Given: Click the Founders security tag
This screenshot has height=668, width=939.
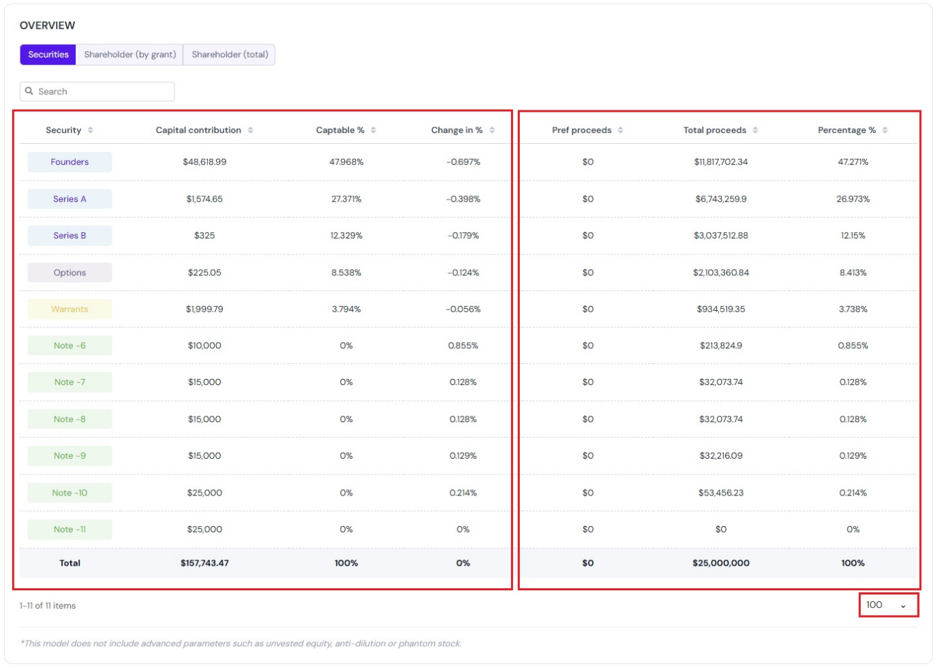Looking at the screenshot, I should point(69,162).
